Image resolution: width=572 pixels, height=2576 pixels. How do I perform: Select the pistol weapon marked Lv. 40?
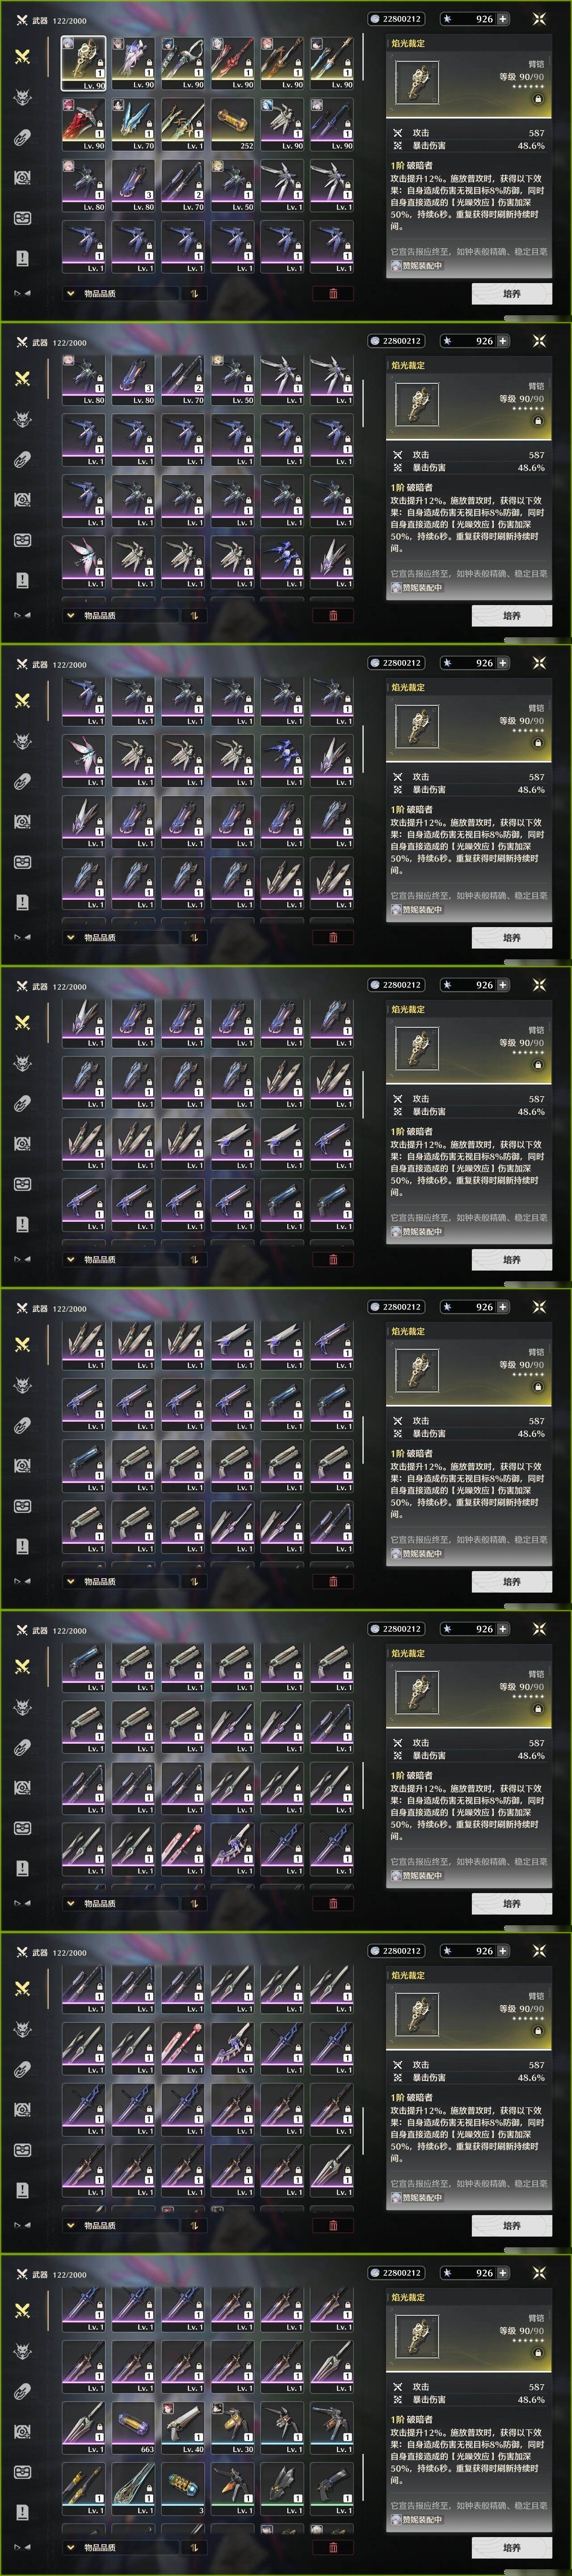click(x=183, y=2428)
